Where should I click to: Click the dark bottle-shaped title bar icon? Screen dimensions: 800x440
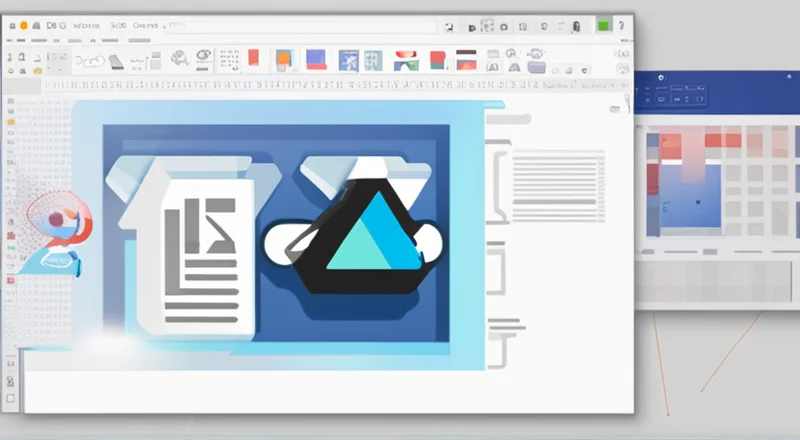(576, 27)
